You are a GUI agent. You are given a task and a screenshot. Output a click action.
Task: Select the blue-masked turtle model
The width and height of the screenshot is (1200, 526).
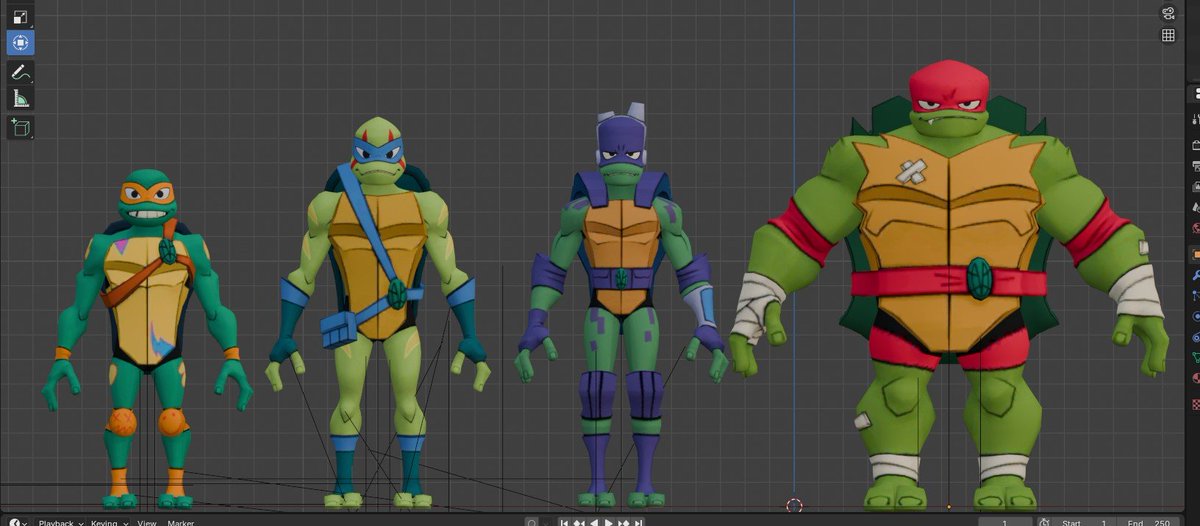(377, 312)
